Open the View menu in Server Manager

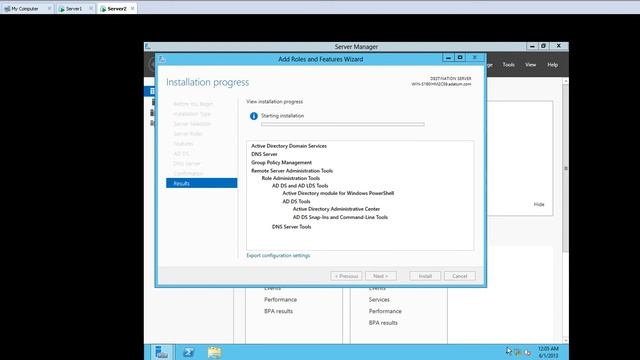point(531,64)
